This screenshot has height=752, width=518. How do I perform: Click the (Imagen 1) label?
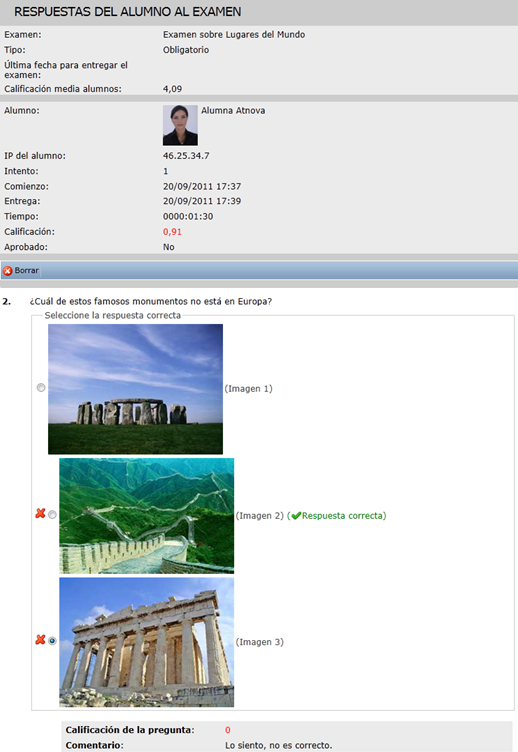pos(248,388)
